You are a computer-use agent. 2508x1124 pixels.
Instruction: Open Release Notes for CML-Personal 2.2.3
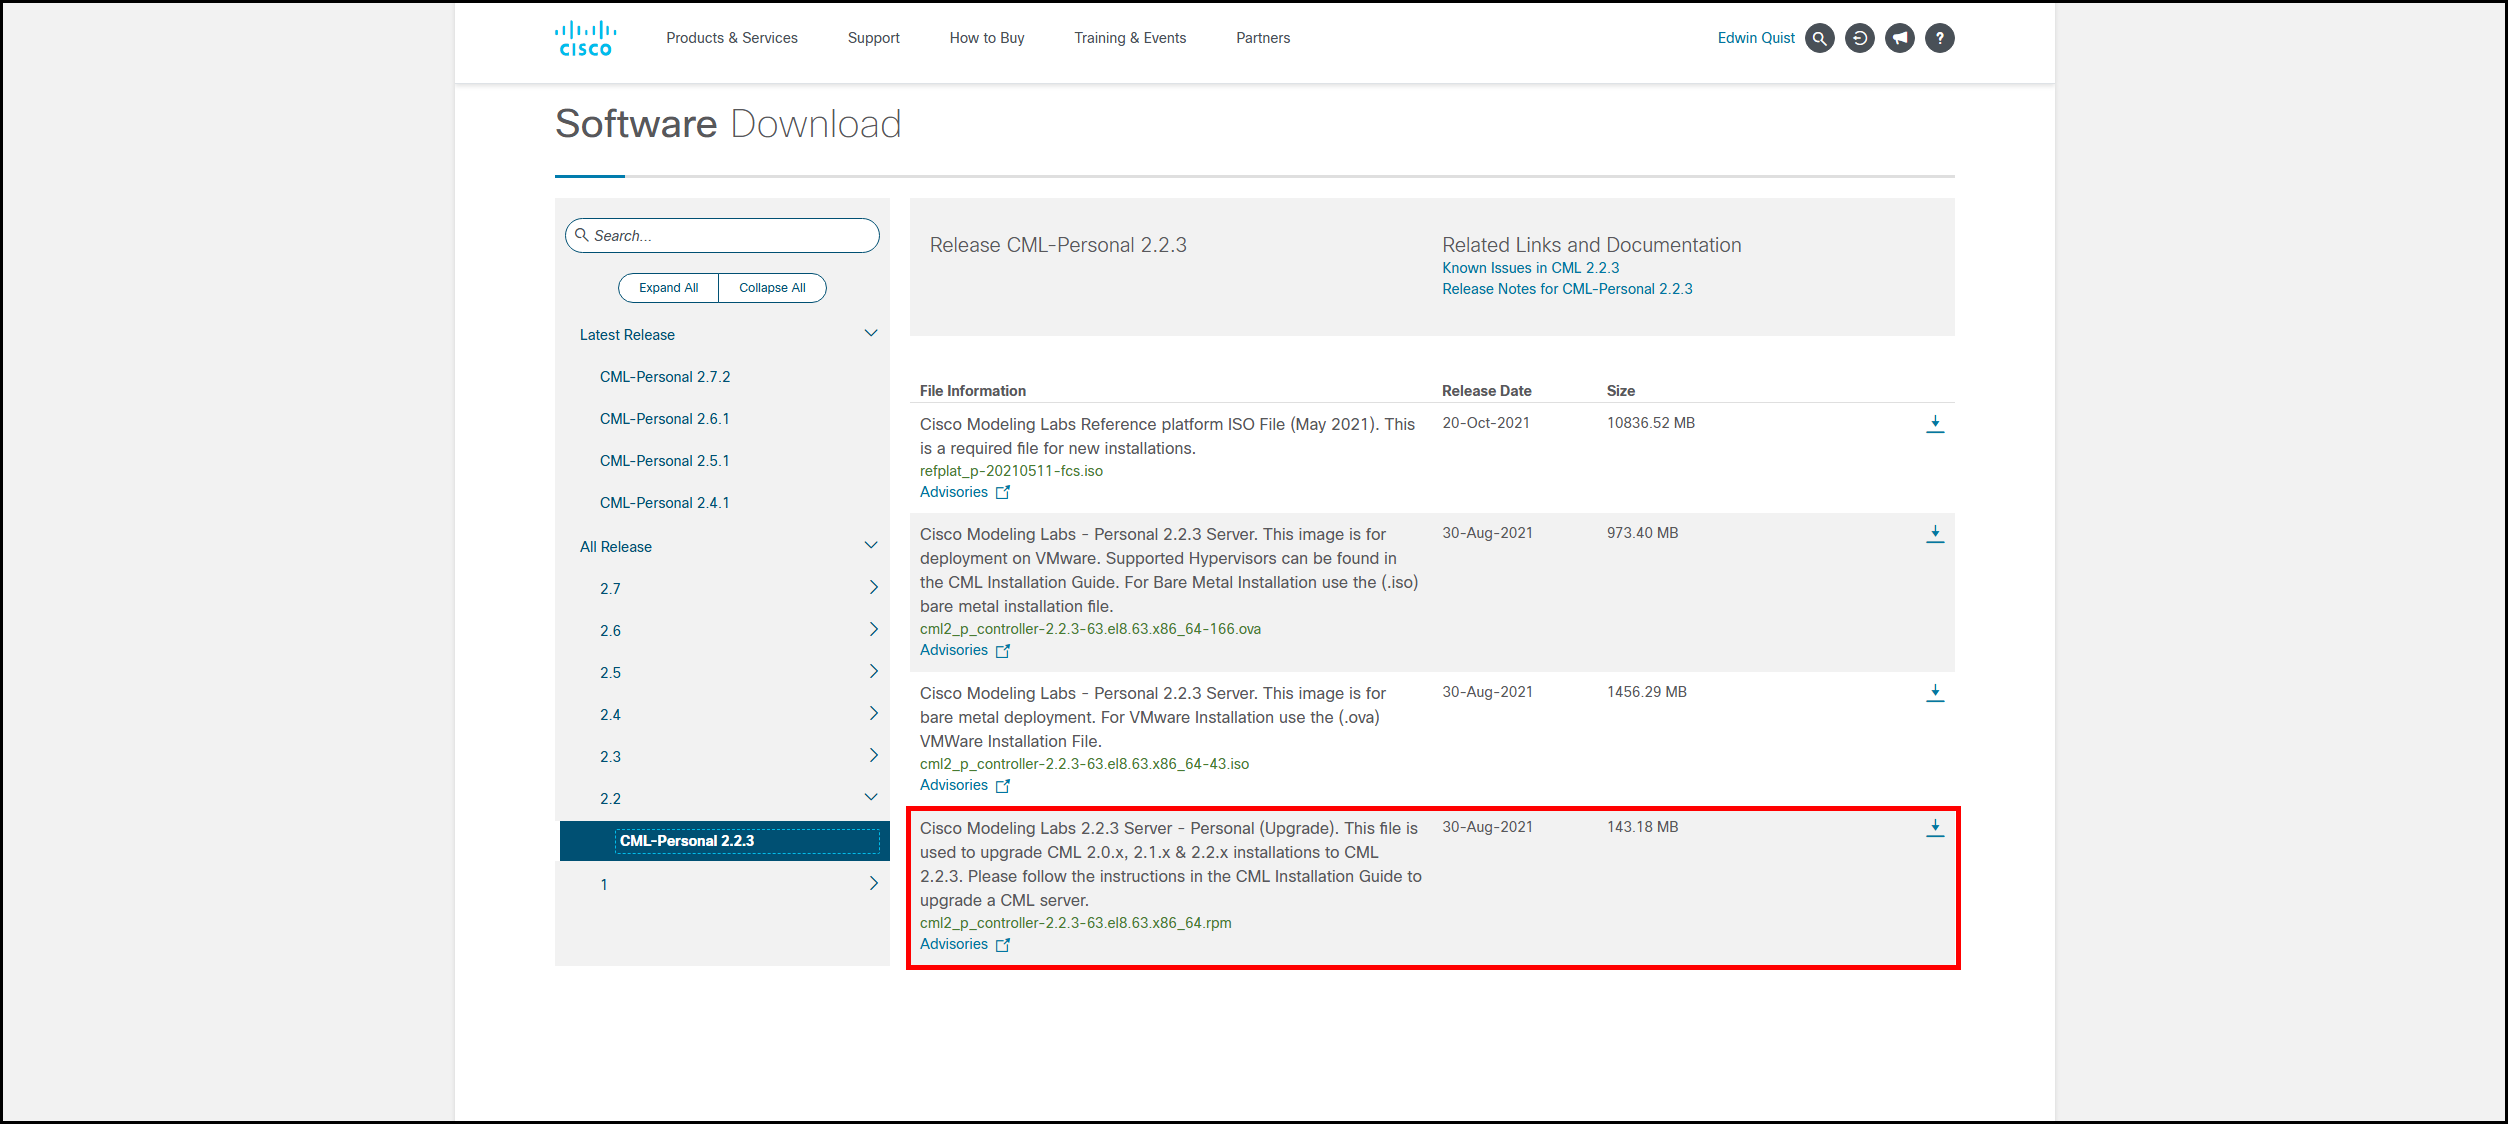point(1567,289)
